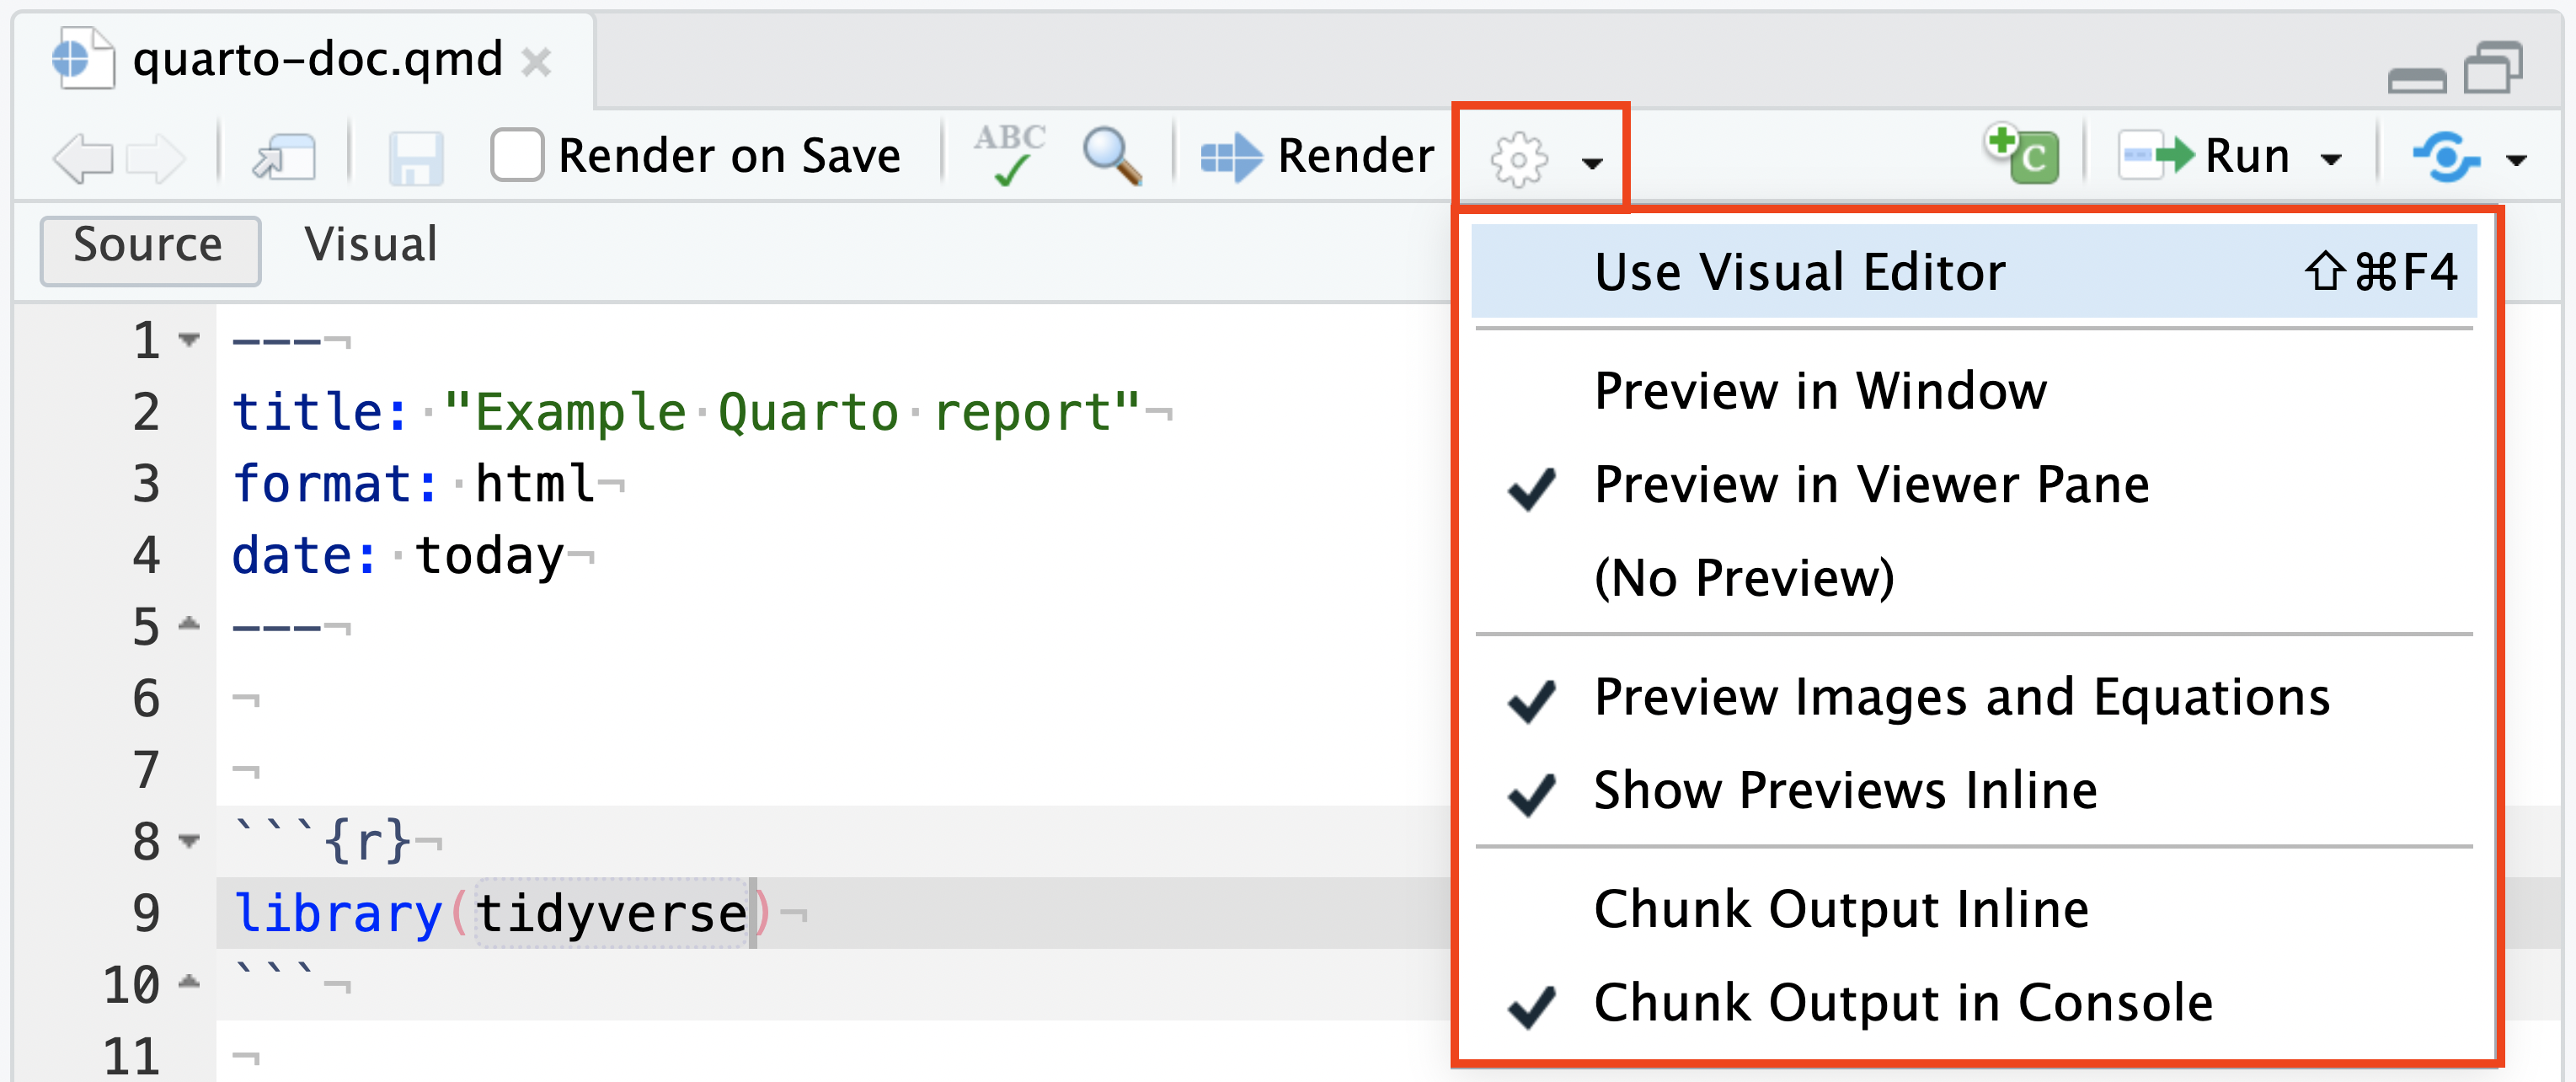Click the ```{r} chunk header line
Screen dimensions: 2576x1082
click(x=335, y=842)
